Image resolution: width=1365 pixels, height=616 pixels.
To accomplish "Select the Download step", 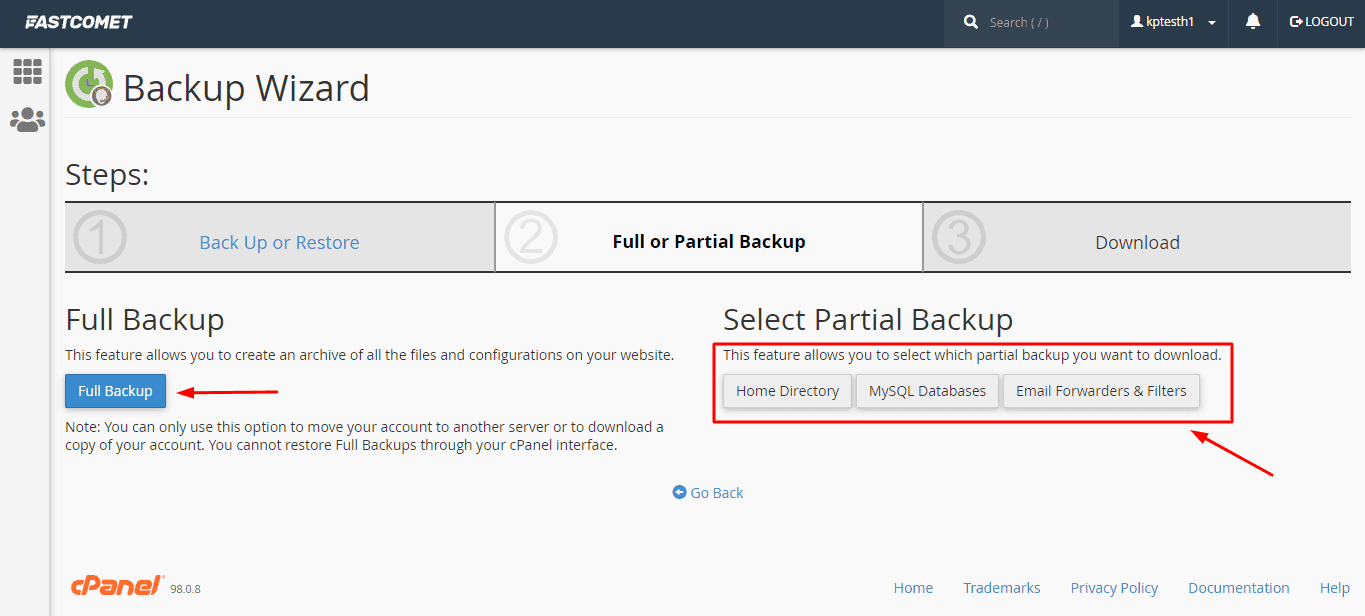I will pyautogui.click(x=1137, y=243).
